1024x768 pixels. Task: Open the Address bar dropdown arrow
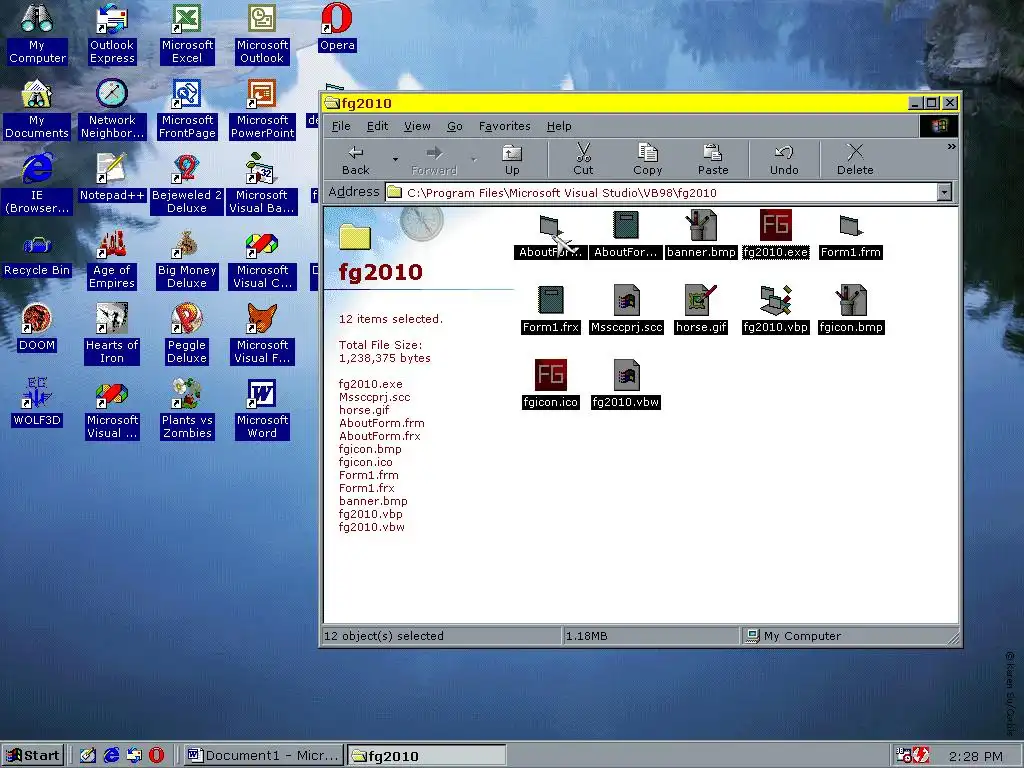tap(944, 192)
